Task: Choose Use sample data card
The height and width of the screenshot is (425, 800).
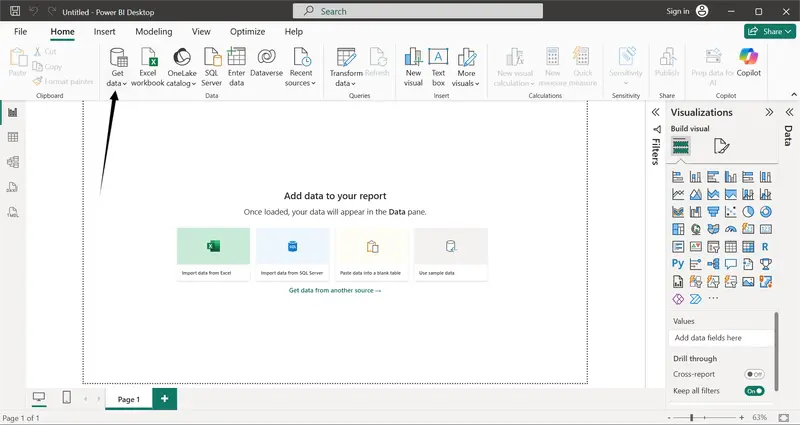Action: (x=451, y=254)
